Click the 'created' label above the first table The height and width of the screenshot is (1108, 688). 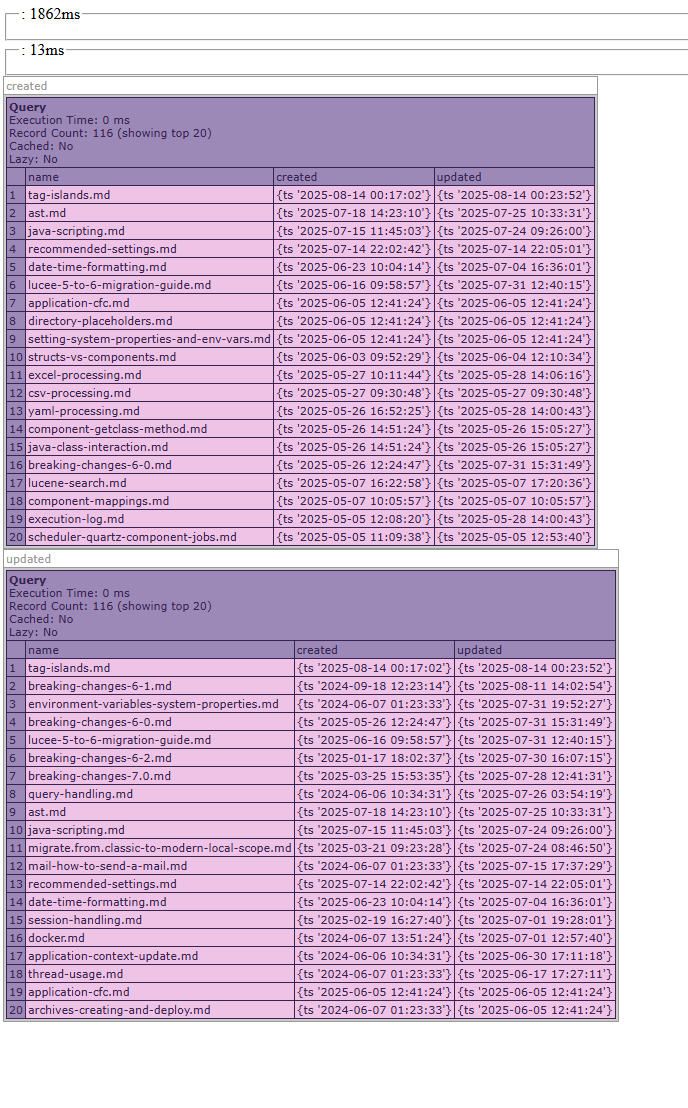click(x=27, y=86)
